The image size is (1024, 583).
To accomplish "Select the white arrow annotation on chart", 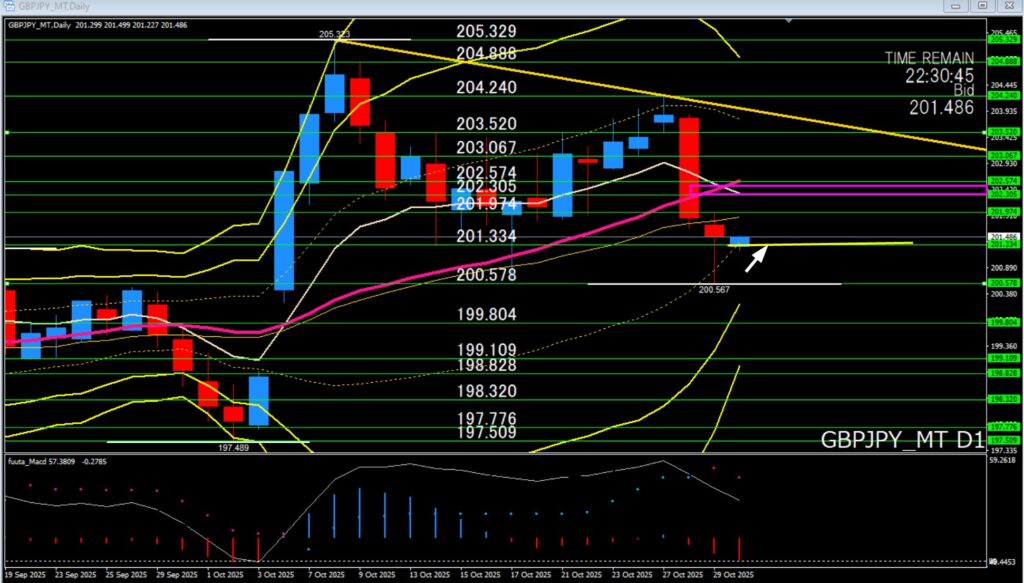I will click(x=758, y=257).
